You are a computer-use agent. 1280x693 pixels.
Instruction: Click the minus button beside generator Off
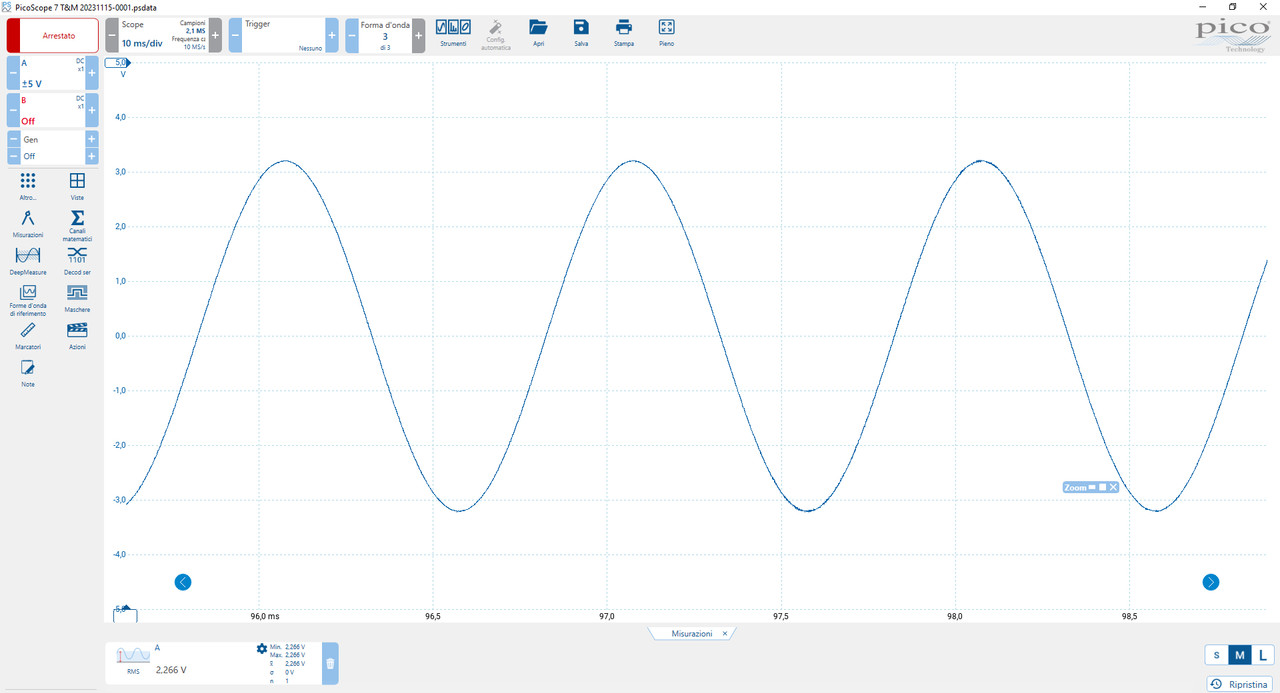[x=13, y=157]
